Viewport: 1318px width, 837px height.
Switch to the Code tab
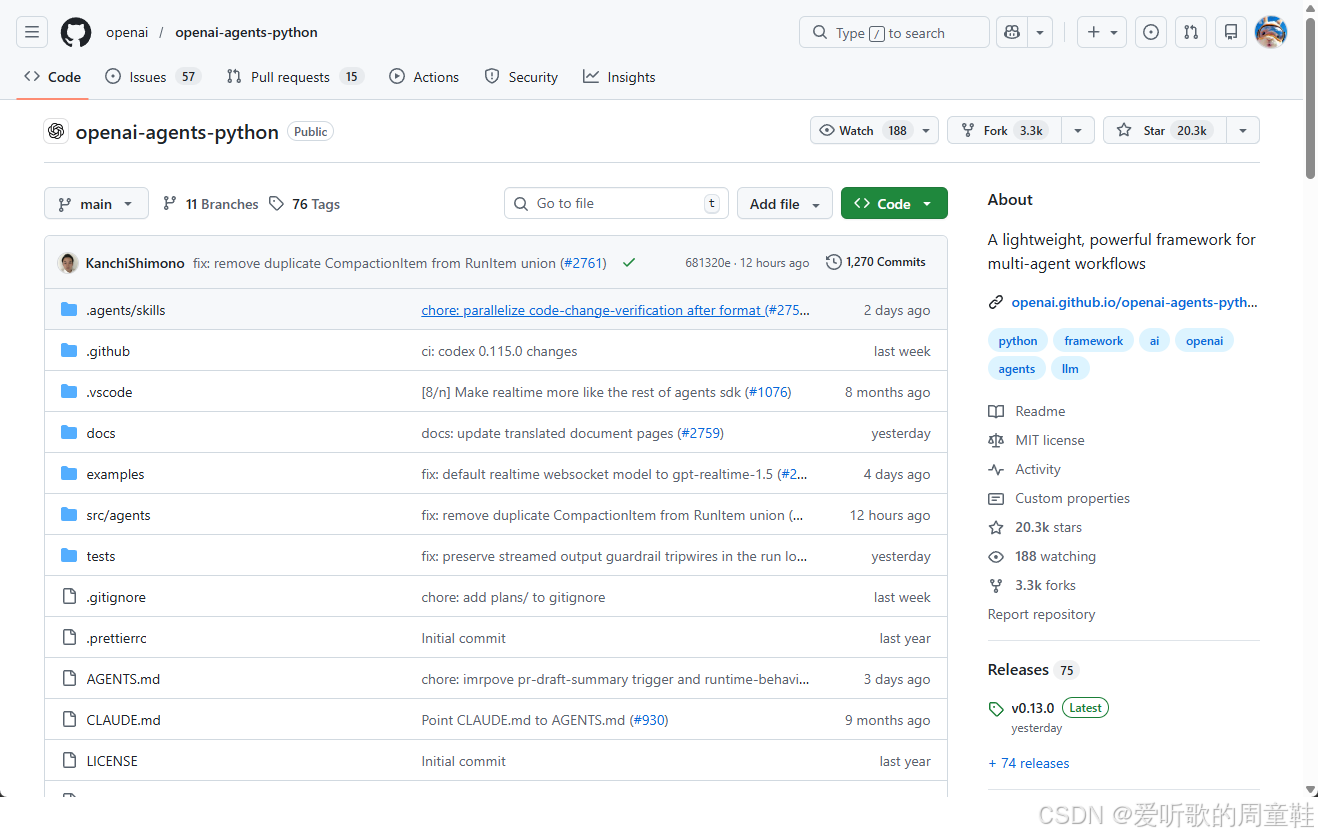pyautogui.click(x=53, y=77)
